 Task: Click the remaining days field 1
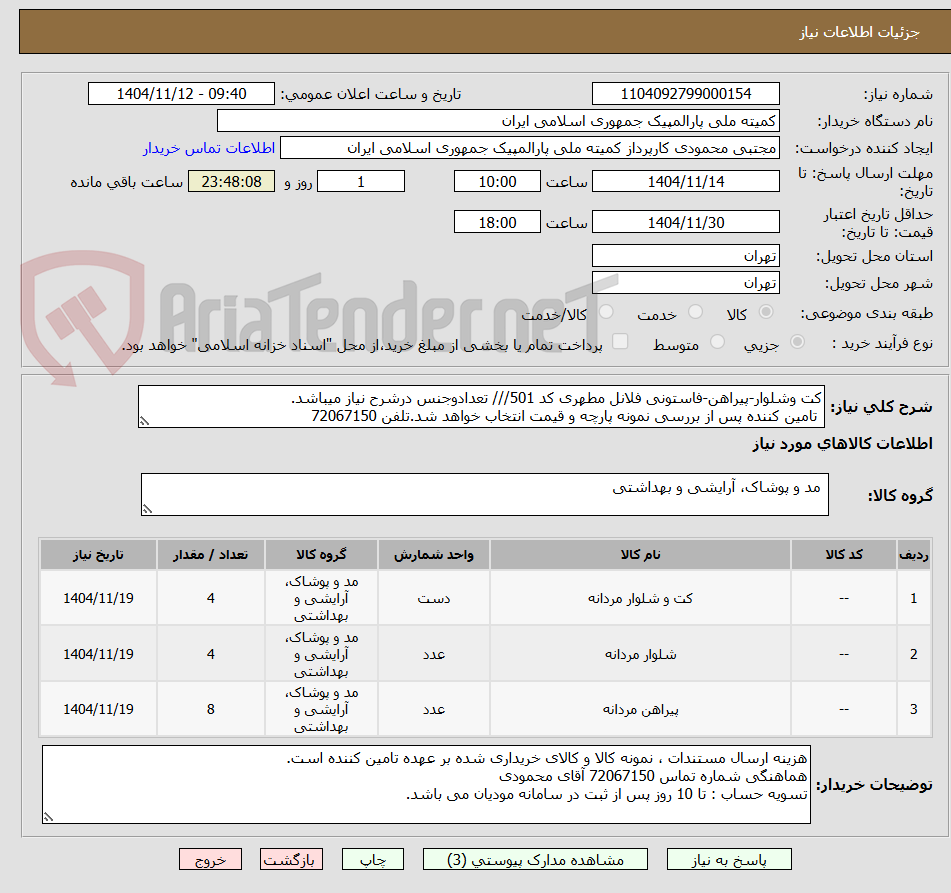click(x=361, y=181)
